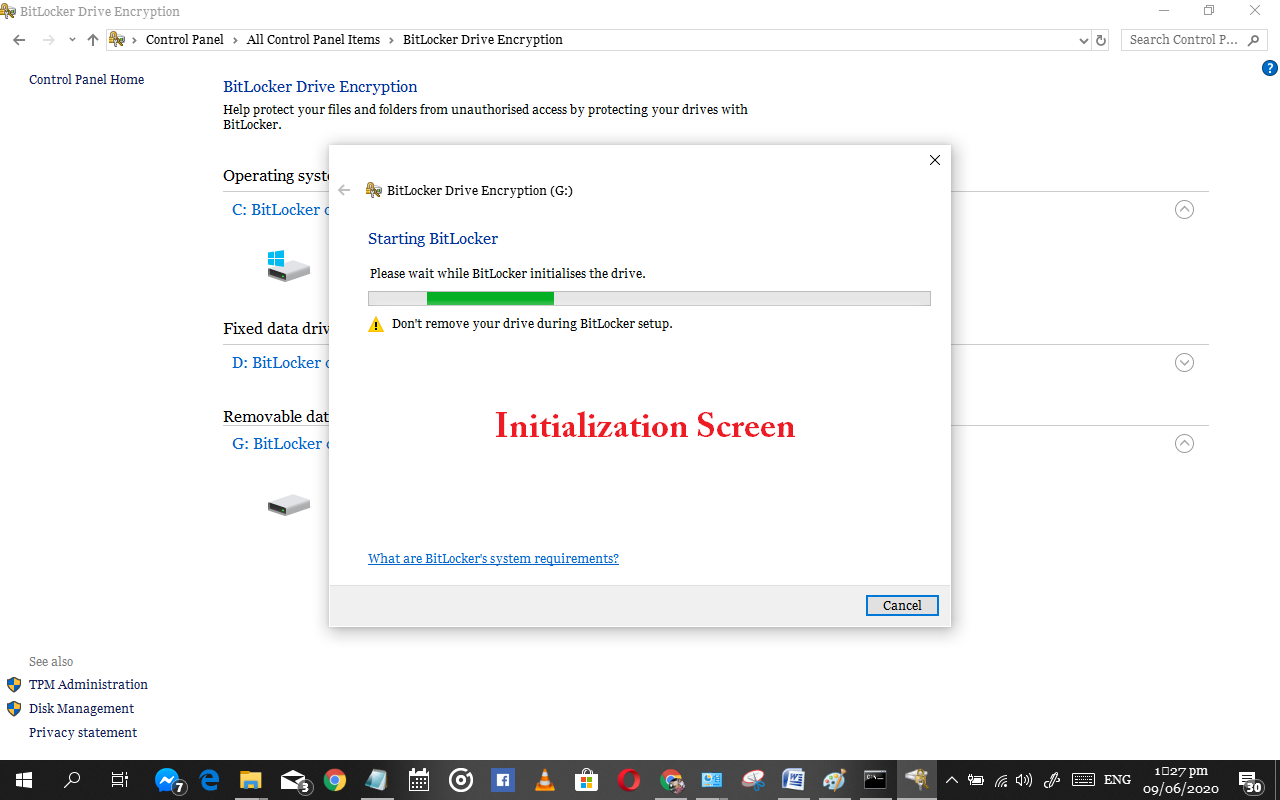Viewport: 1280px width, 800px height.
Task: Click inside the Search Control Panel box
Action: tap(1185, 39)
